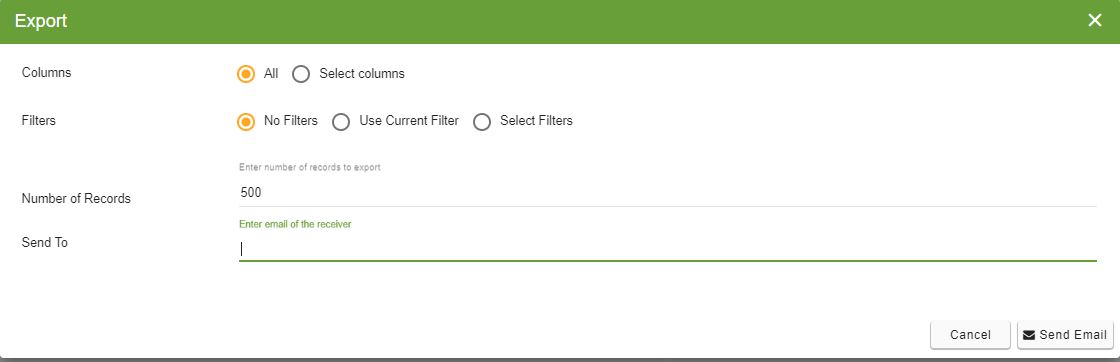Viewport: 1120px width, 362px height.
Task: Click the Send To label
Action: tap(44, 243)
